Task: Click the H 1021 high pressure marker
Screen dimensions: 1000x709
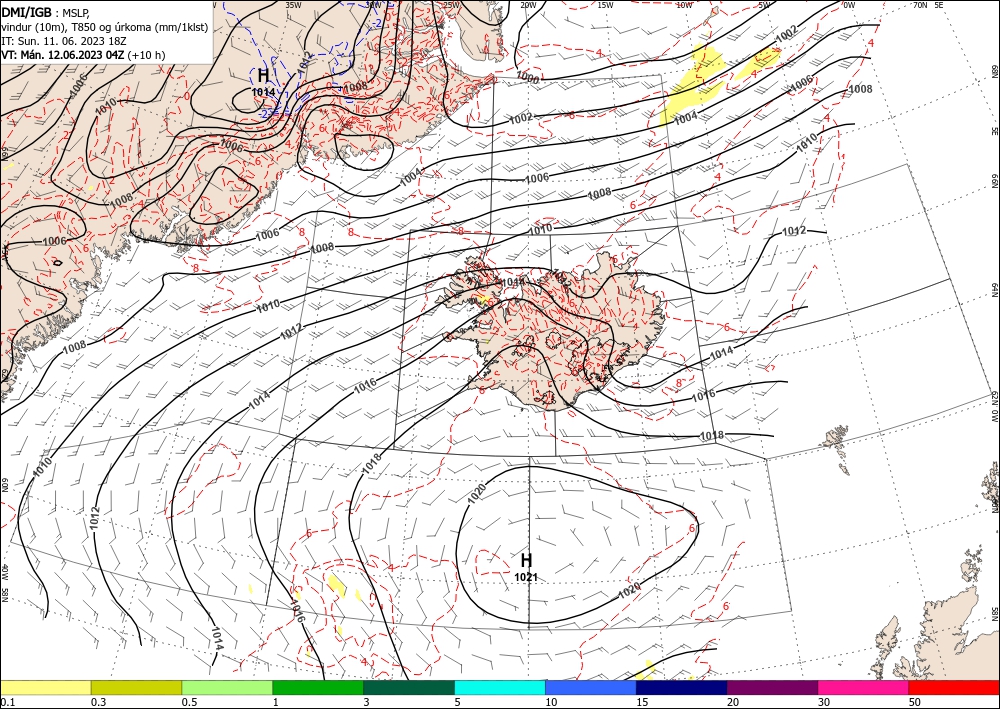Action: click(x=526, y=567)
